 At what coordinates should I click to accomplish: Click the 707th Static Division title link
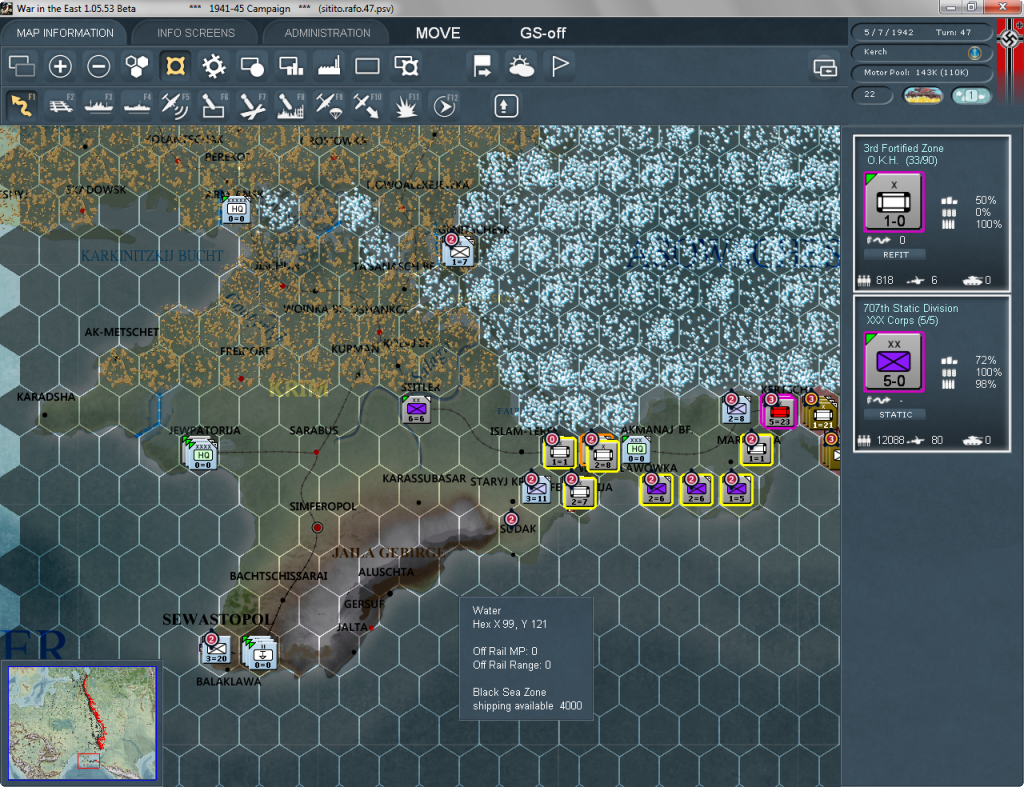tap(910, 308)
